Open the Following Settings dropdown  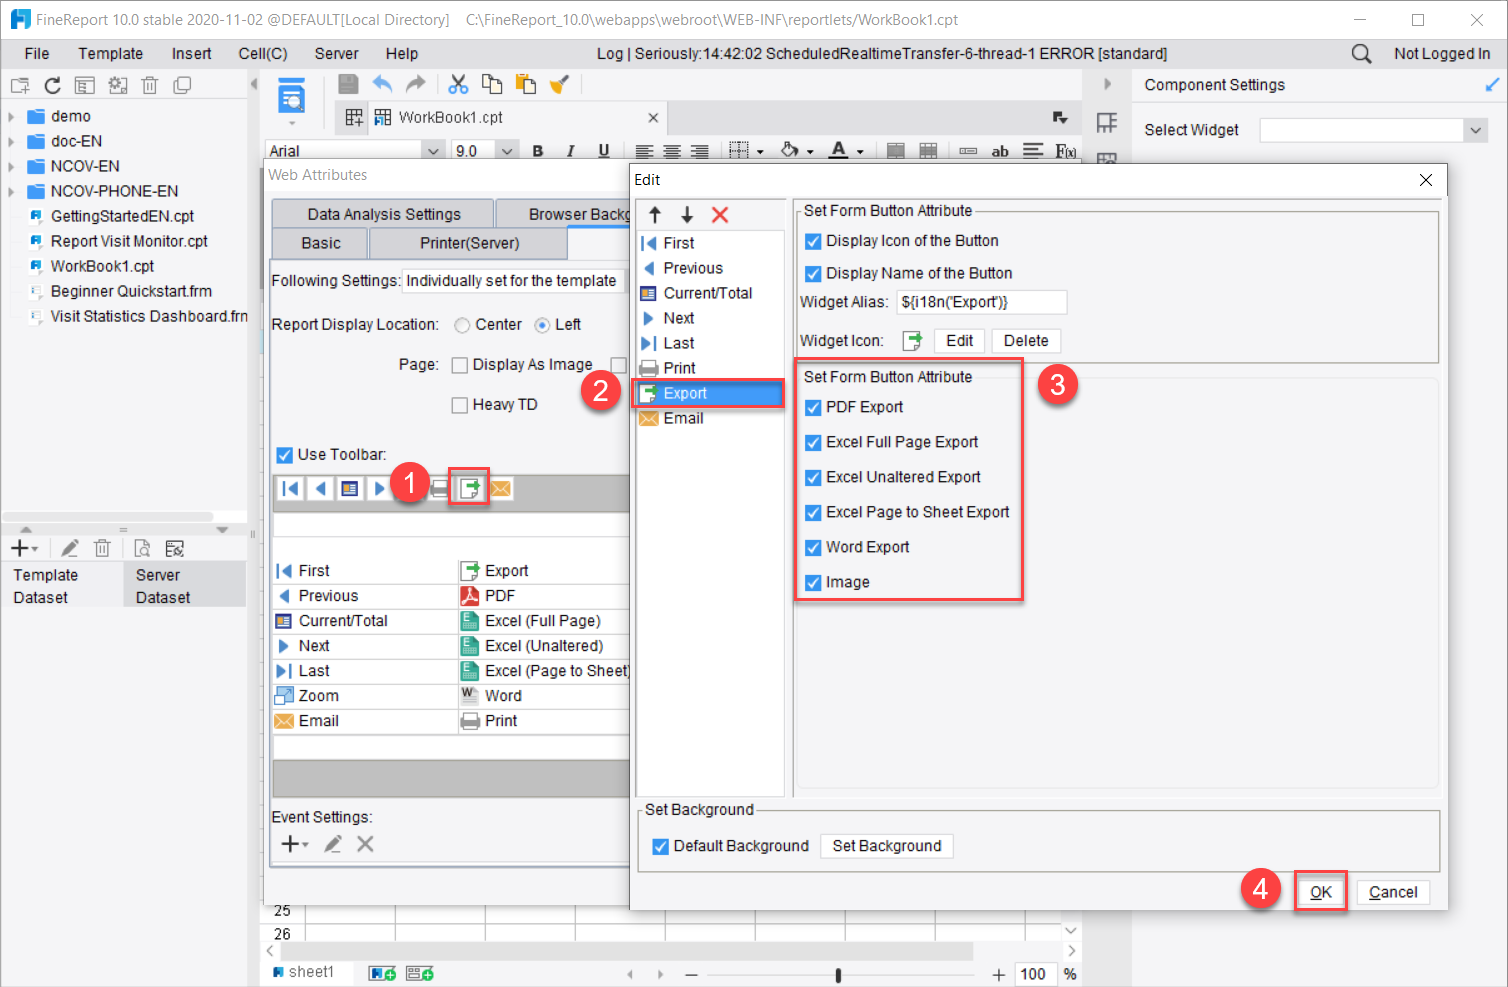[513, 281]
